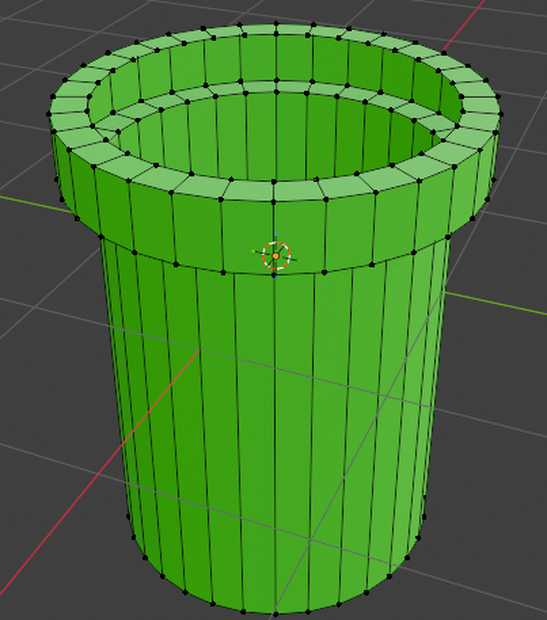Click the 3D cursor on the pipe rim
Viewport: 547px width, 620px height.
pos(276,256)
